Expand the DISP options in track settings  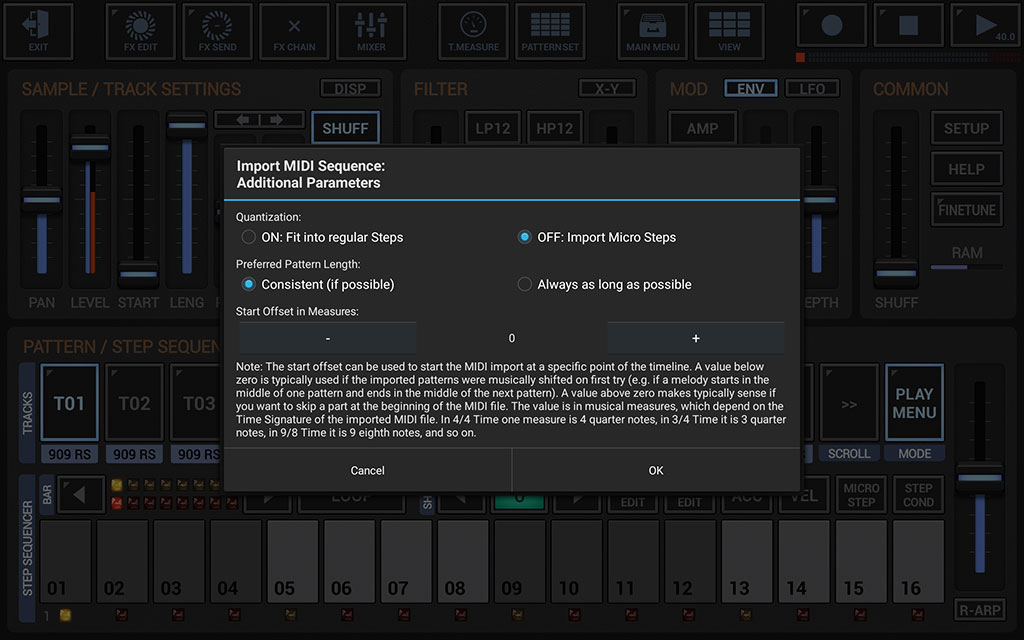coord(350,88)
